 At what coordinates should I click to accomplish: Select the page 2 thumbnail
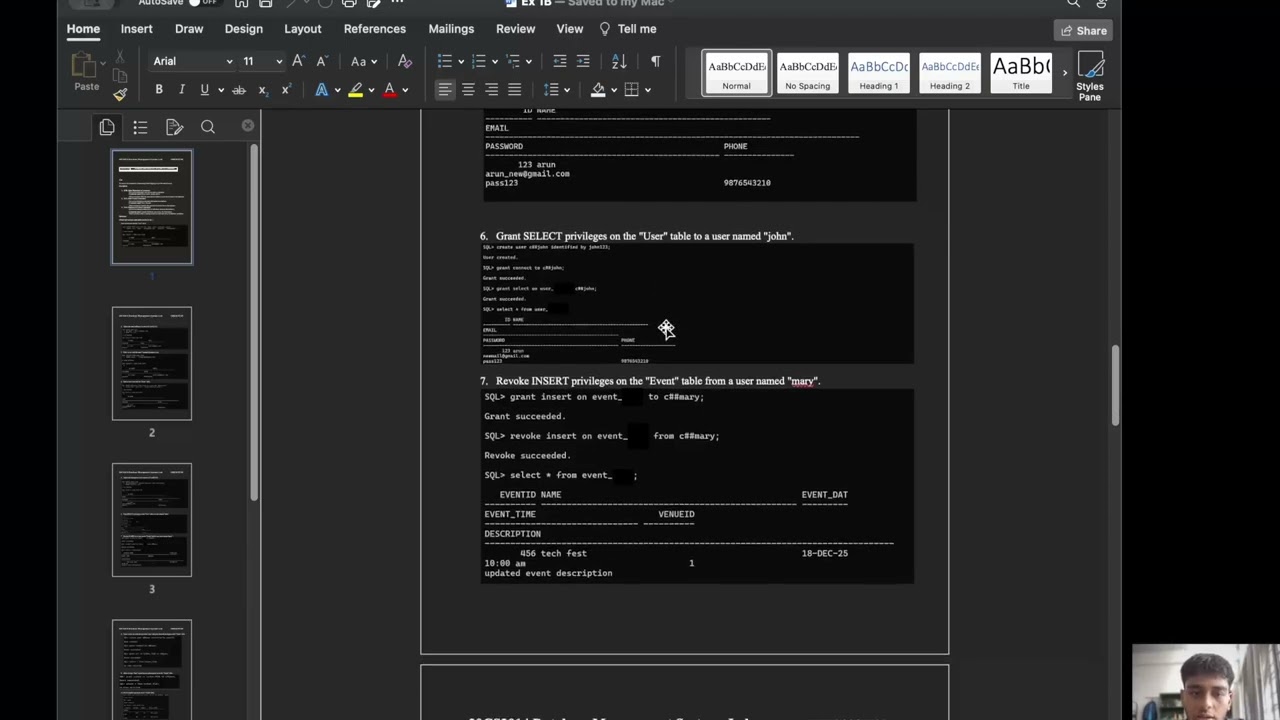pyautogui.click(x=152, y=364)
